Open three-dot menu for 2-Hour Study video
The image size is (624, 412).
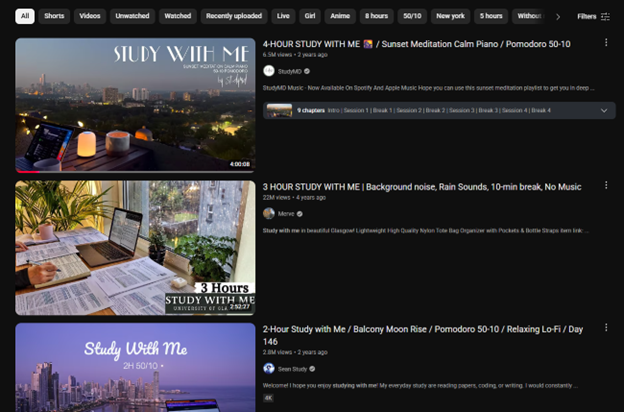point(606,329)
